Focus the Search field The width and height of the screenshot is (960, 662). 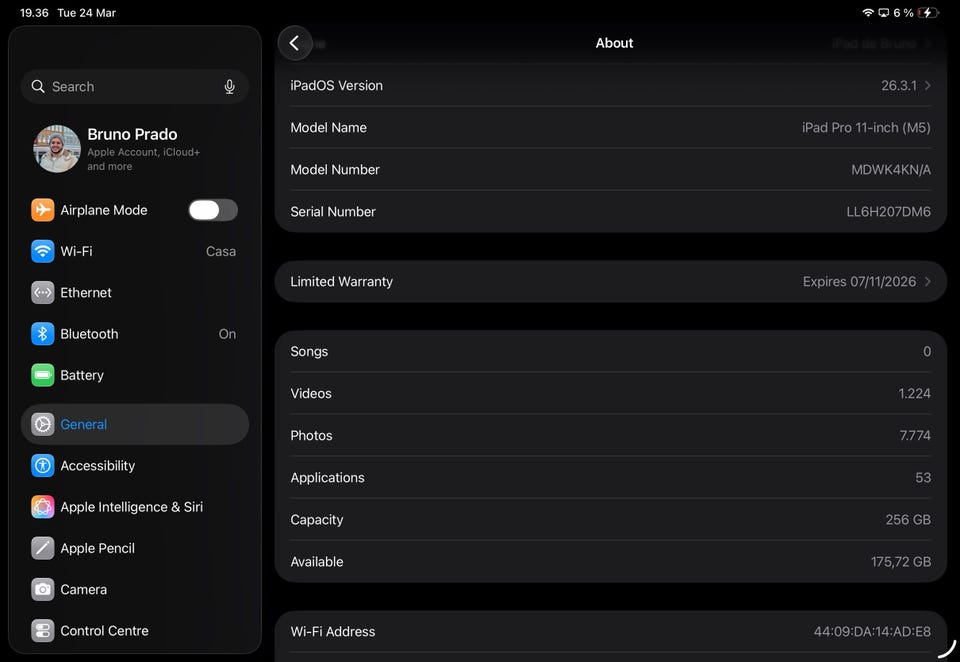(x=135, y=86)
